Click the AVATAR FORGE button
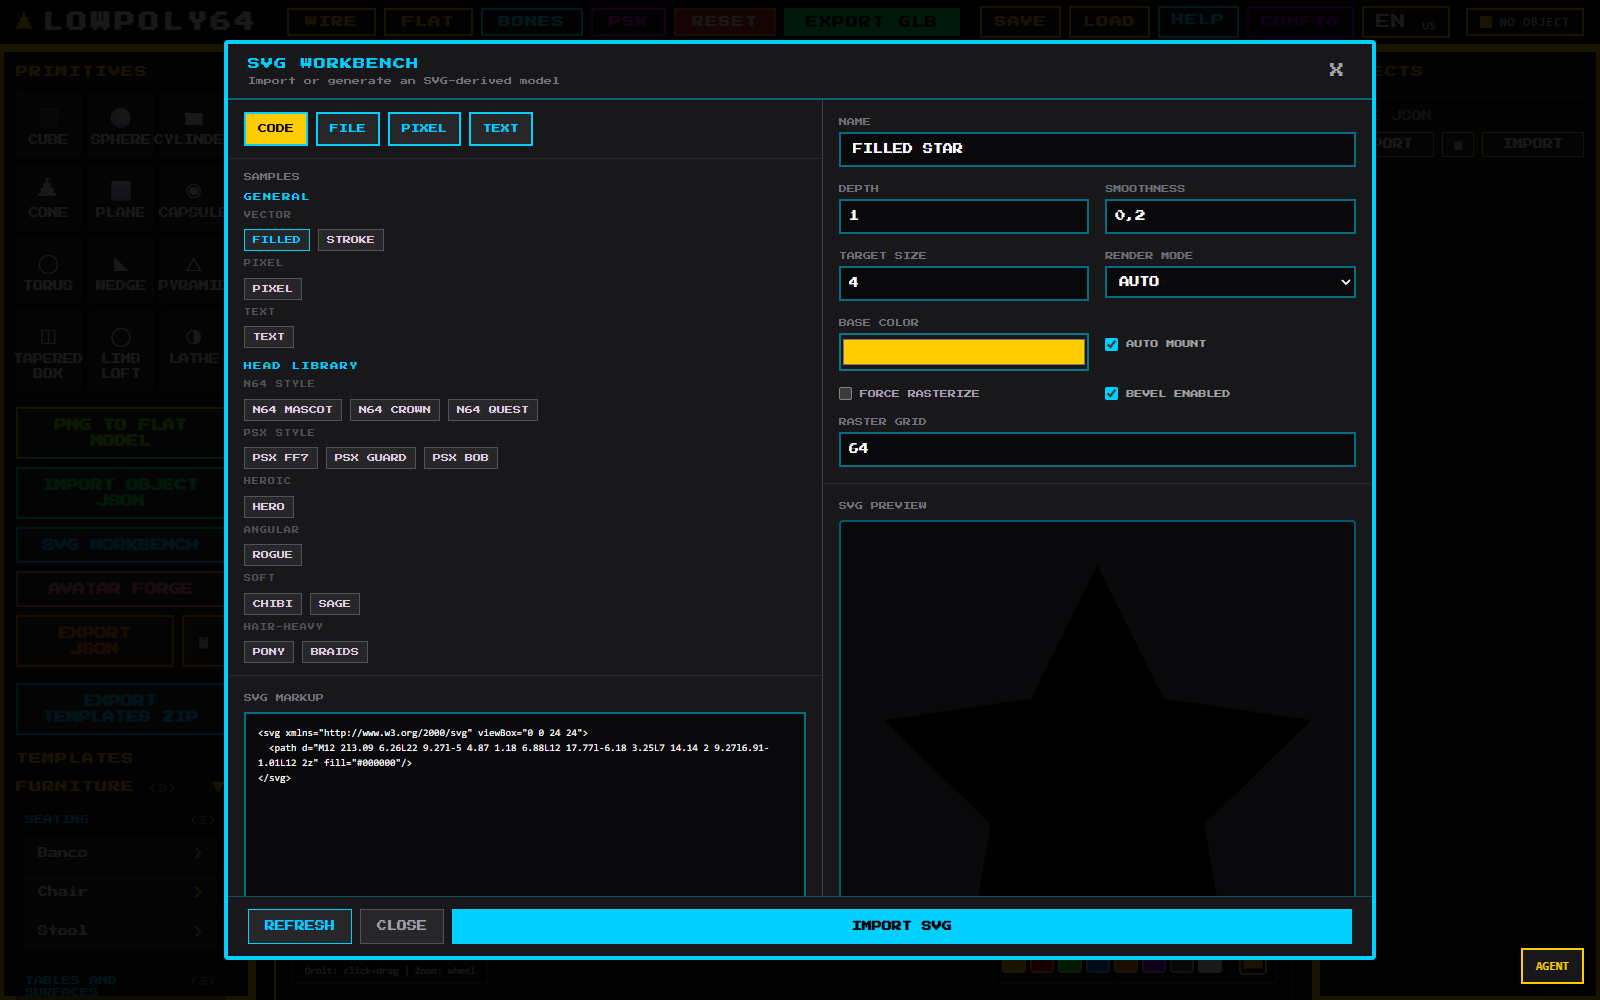The height and width of the screenshot is (1000, 1600). tap(120, 589)
